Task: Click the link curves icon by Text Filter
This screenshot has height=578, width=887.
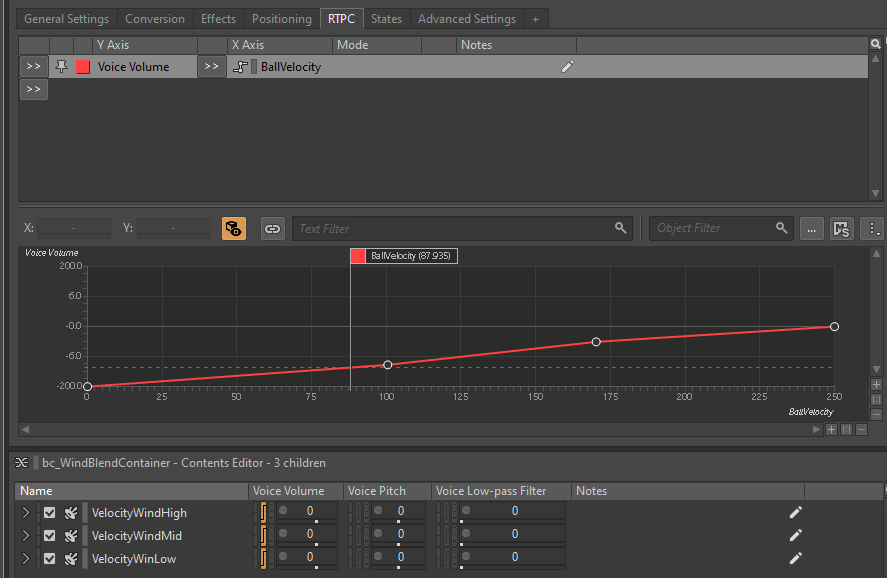Action: (x=272, y=228)
